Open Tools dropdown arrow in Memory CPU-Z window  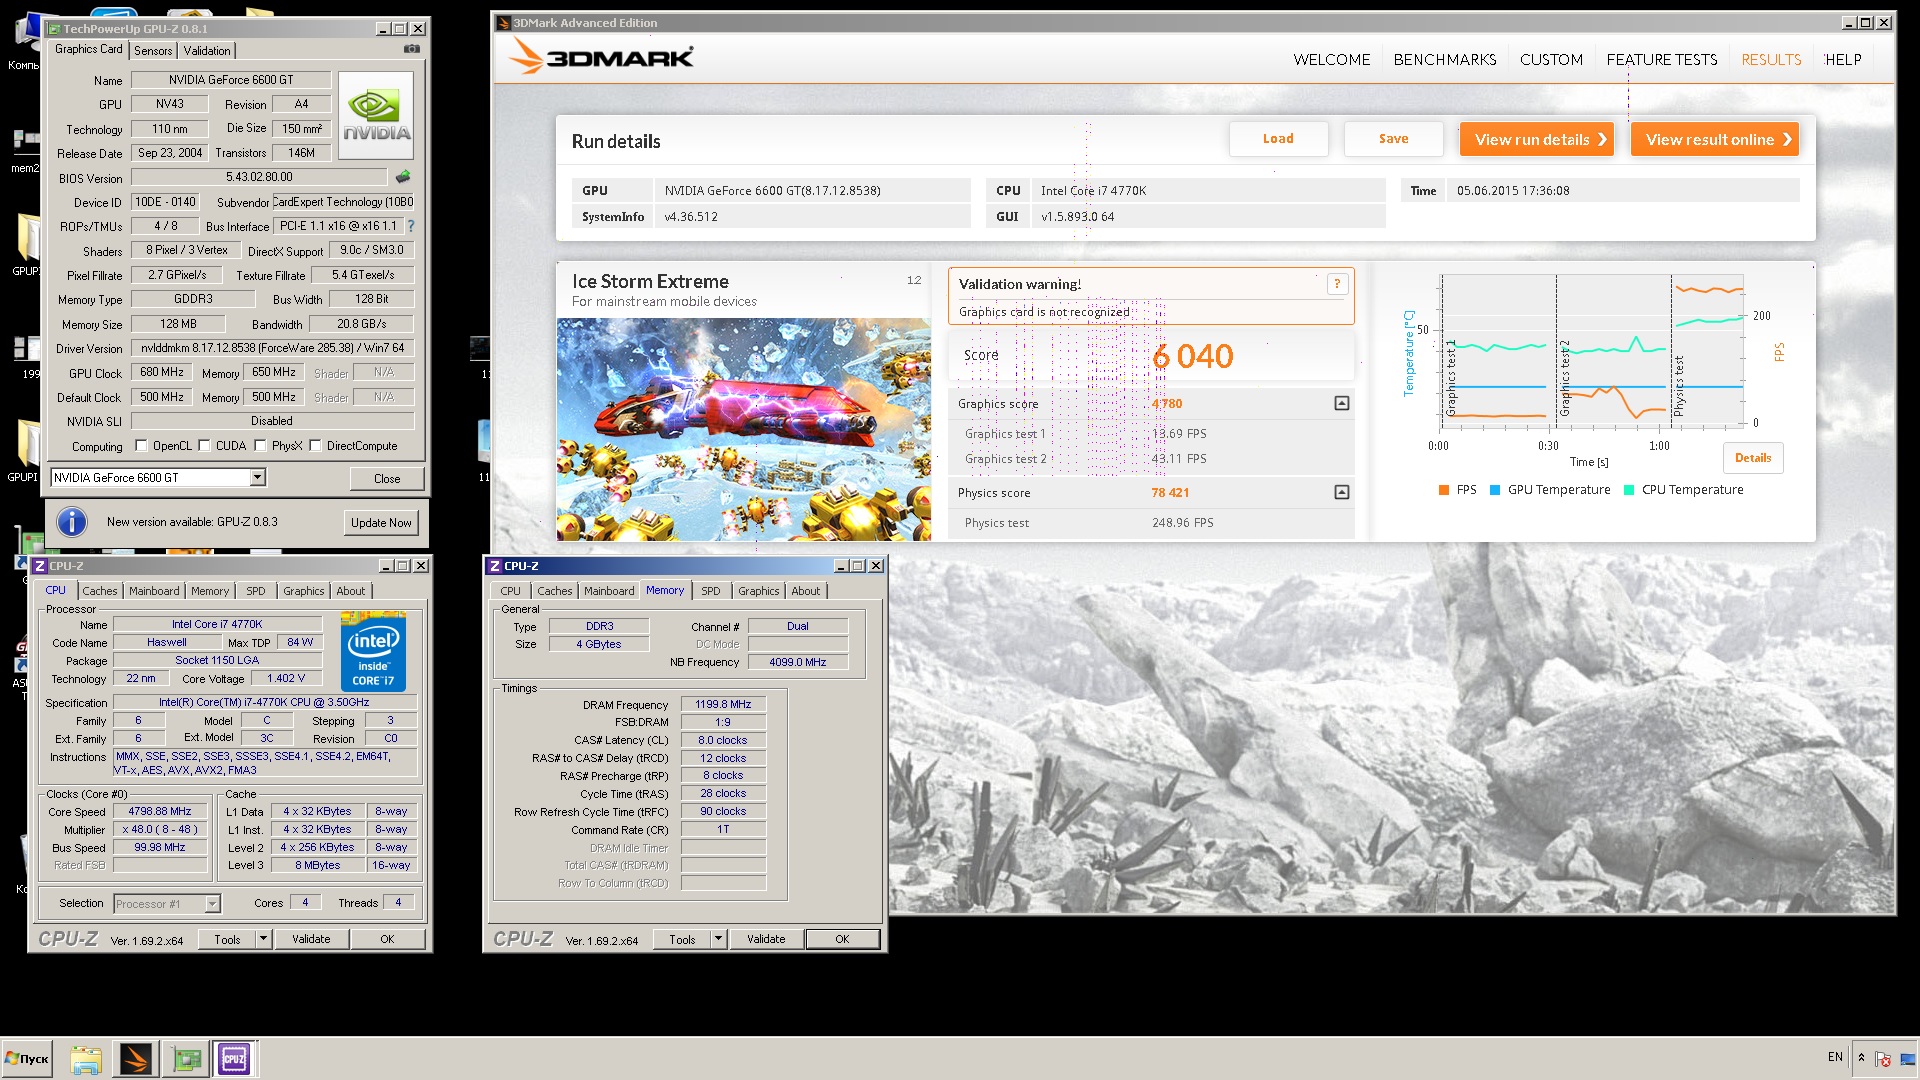coord(719,939)
